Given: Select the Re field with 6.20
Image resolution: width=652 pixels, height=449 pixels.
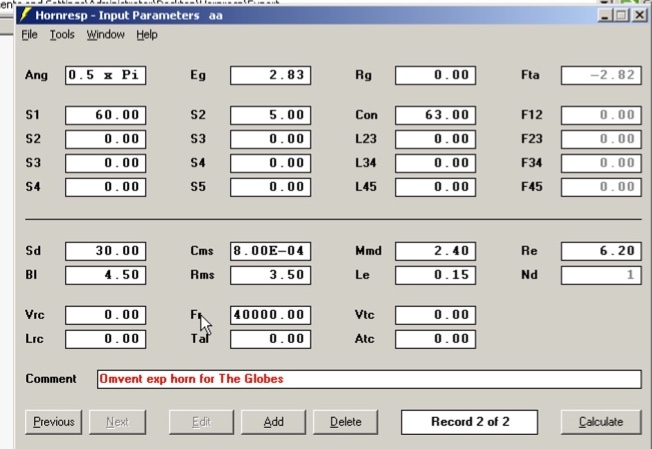Looking at the screenshot, I should point(601,251).
